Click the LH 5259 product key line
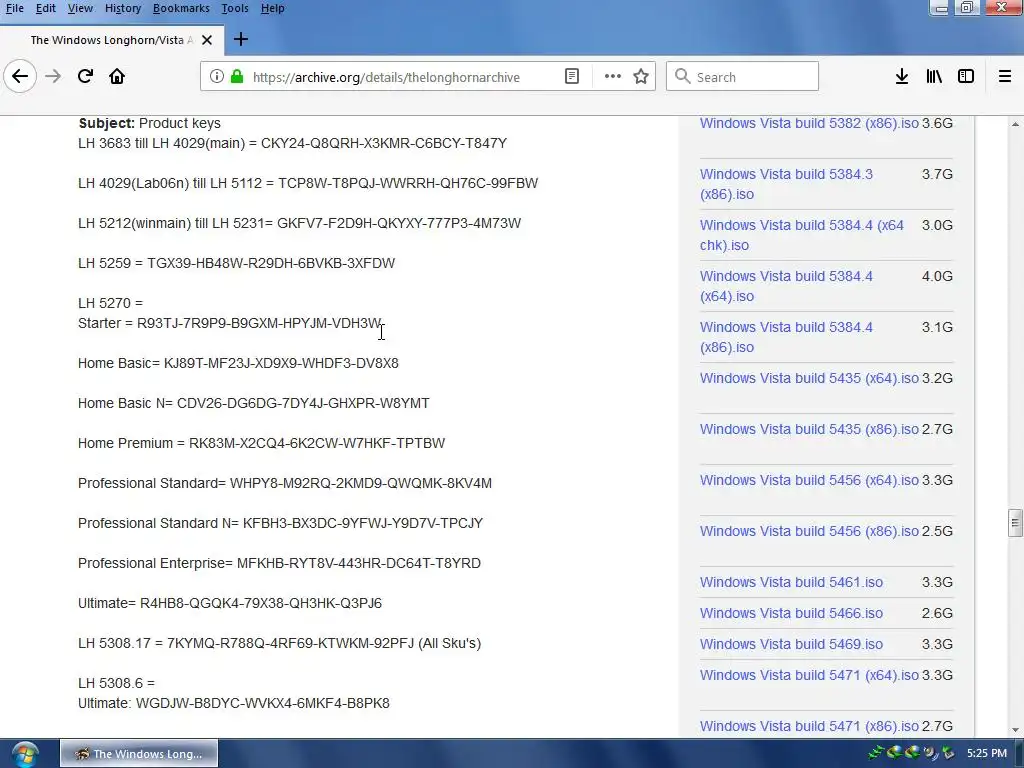Viewport: 1024px width, 768px height. pyautogui.click(x=236, y=263)
